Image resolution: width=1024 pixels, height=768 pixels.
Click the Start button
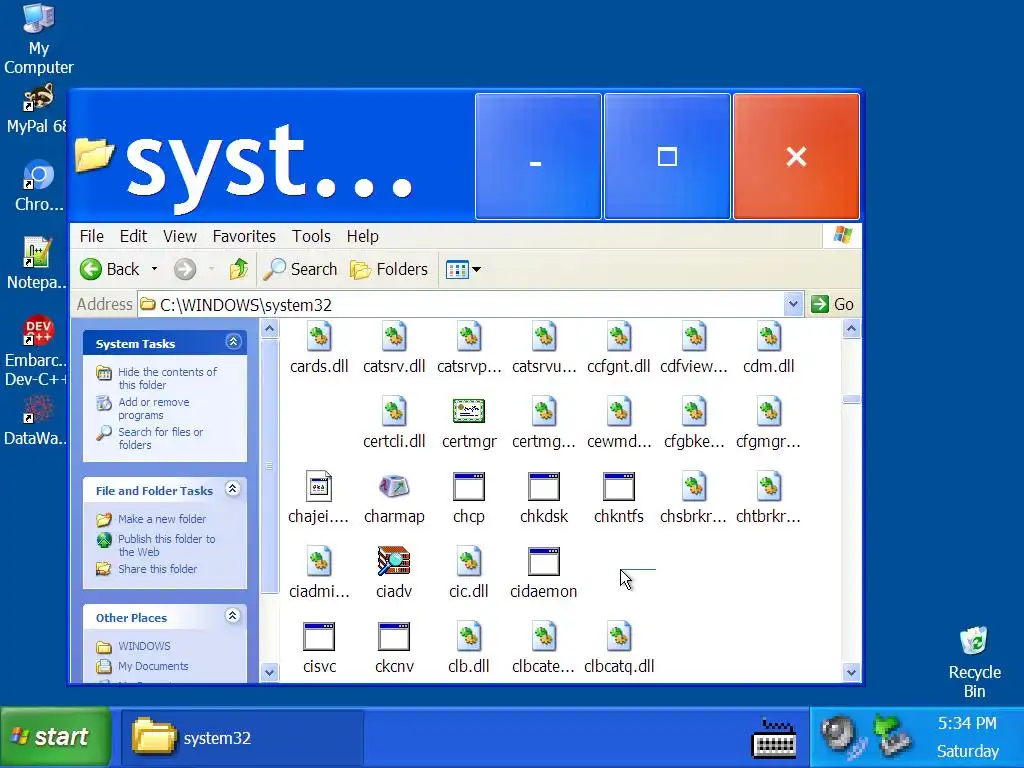pos(55,737)
